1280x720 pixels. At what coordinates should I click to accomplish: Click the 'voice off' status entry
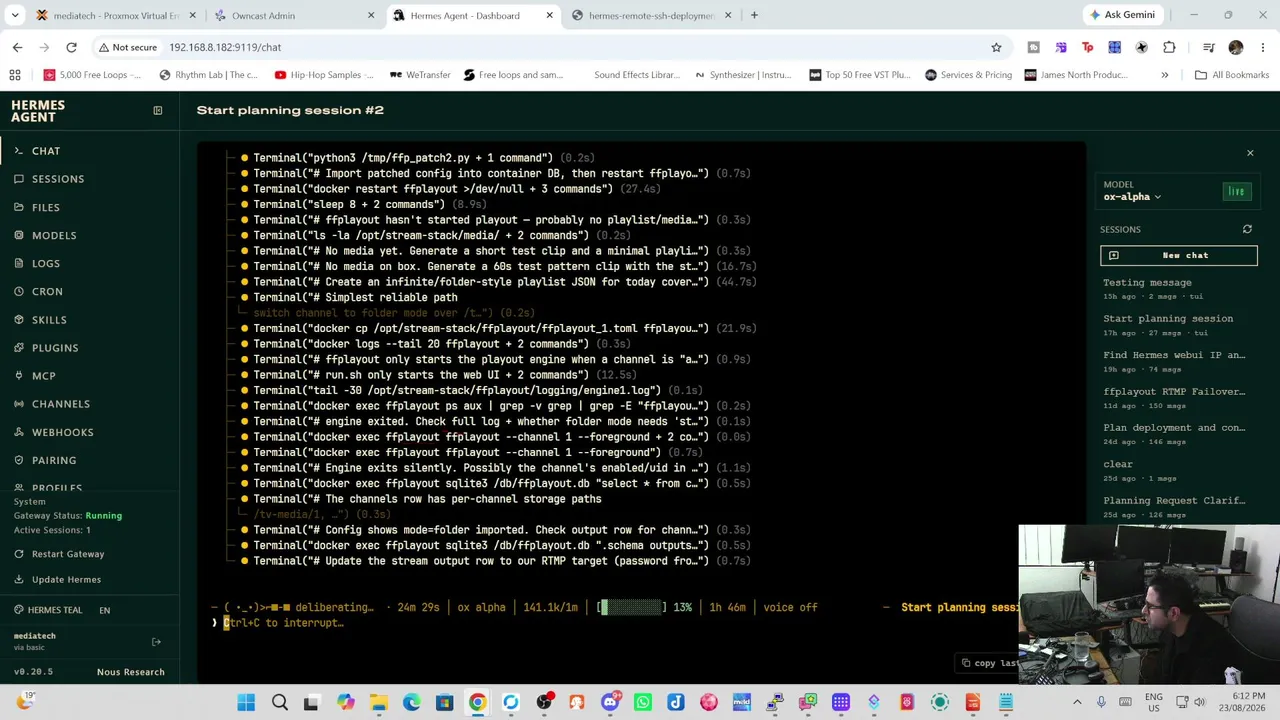pyautogui.click(x=790, y=607)
